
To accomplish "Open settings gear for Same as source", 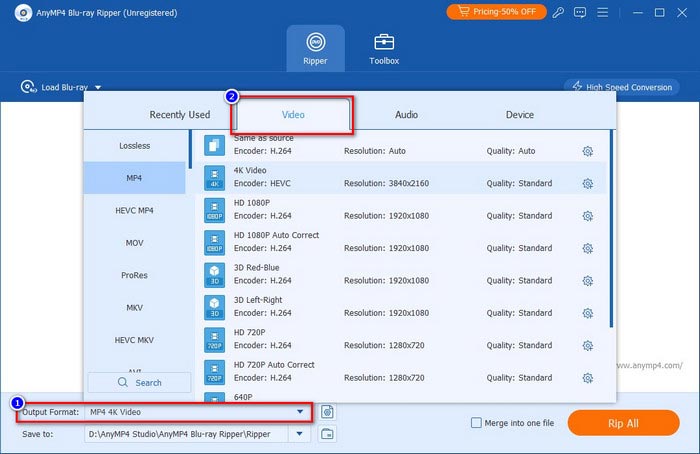I will coord(588,151).
